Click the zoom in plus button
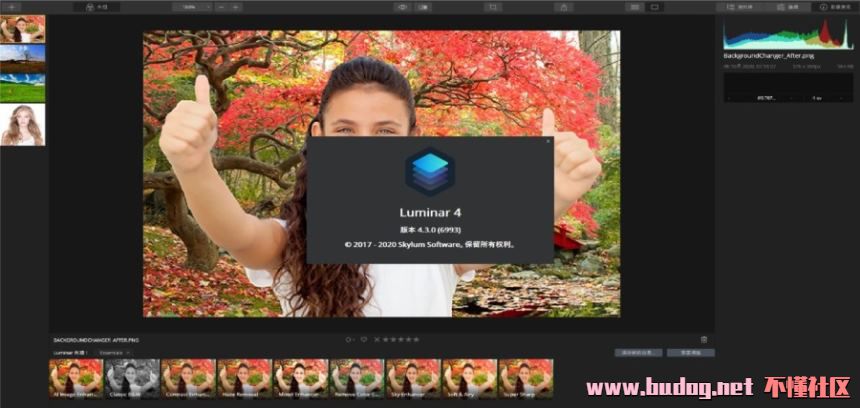This screenshot has width=860, height=408. click(235, 7)
